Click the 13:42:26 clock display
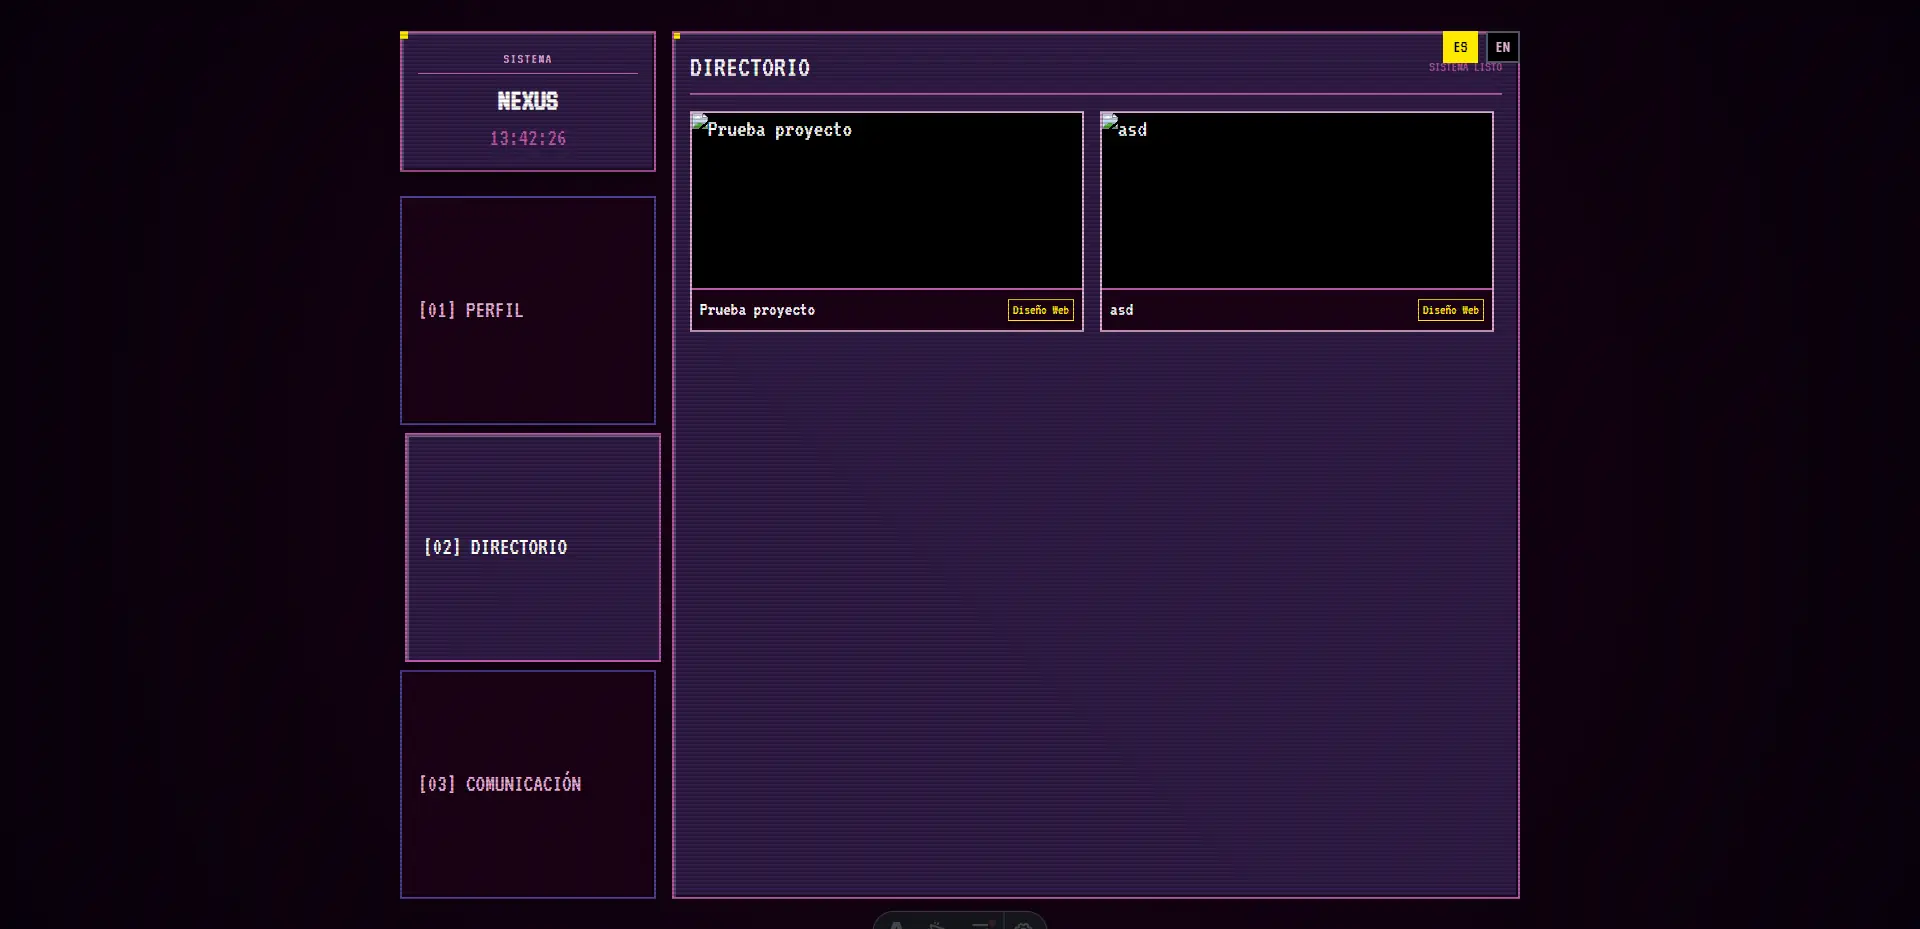The image size is (1920, 929). tap(528, 139)
